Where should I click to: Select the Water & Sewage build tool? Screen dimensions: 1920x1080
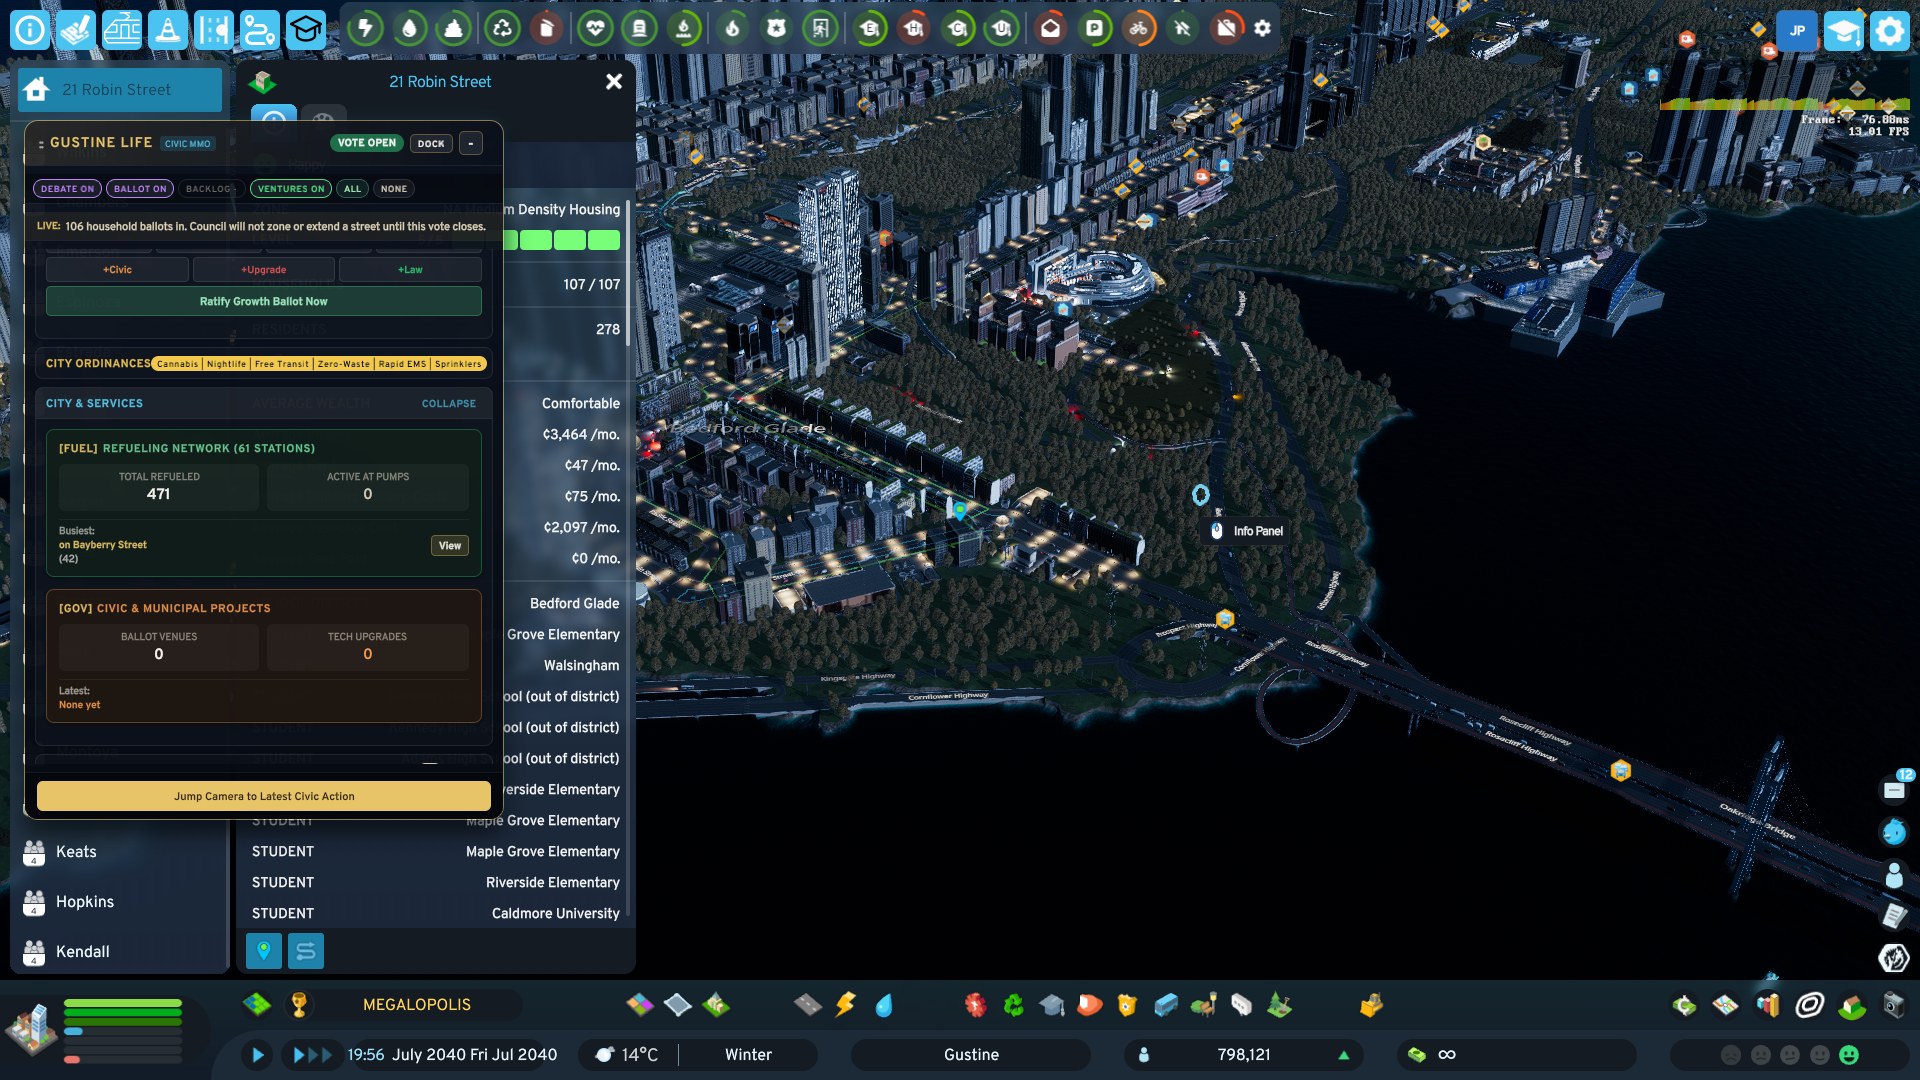(884, 1004)
